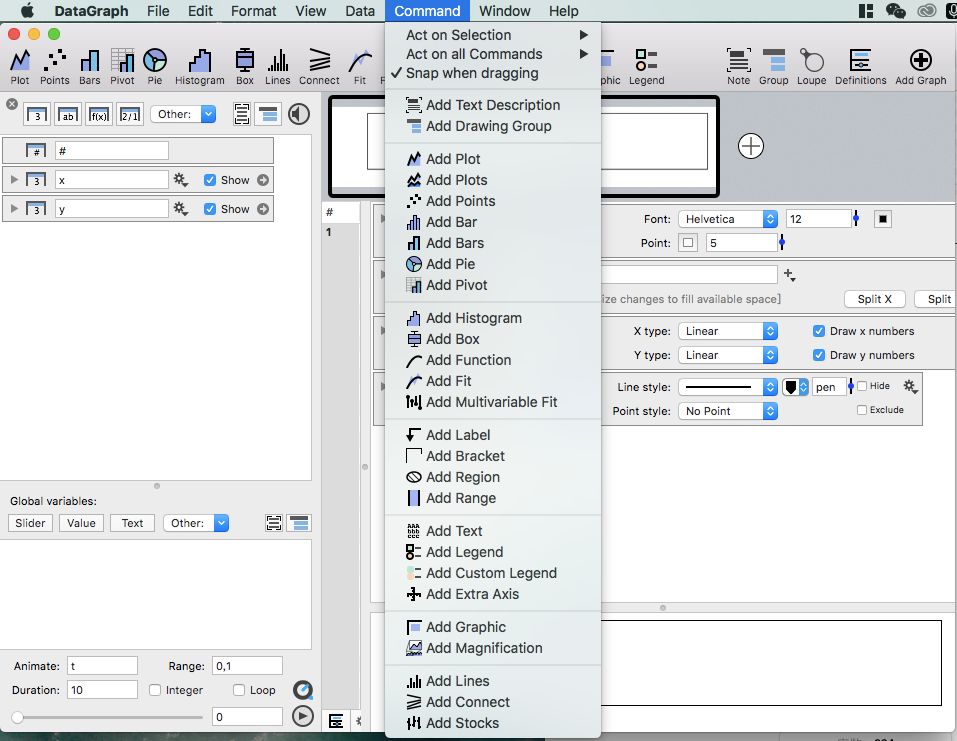Click the Group toolbar icon
The width and height of the screenshot is (957, 741).
click(x=774, y=67)
